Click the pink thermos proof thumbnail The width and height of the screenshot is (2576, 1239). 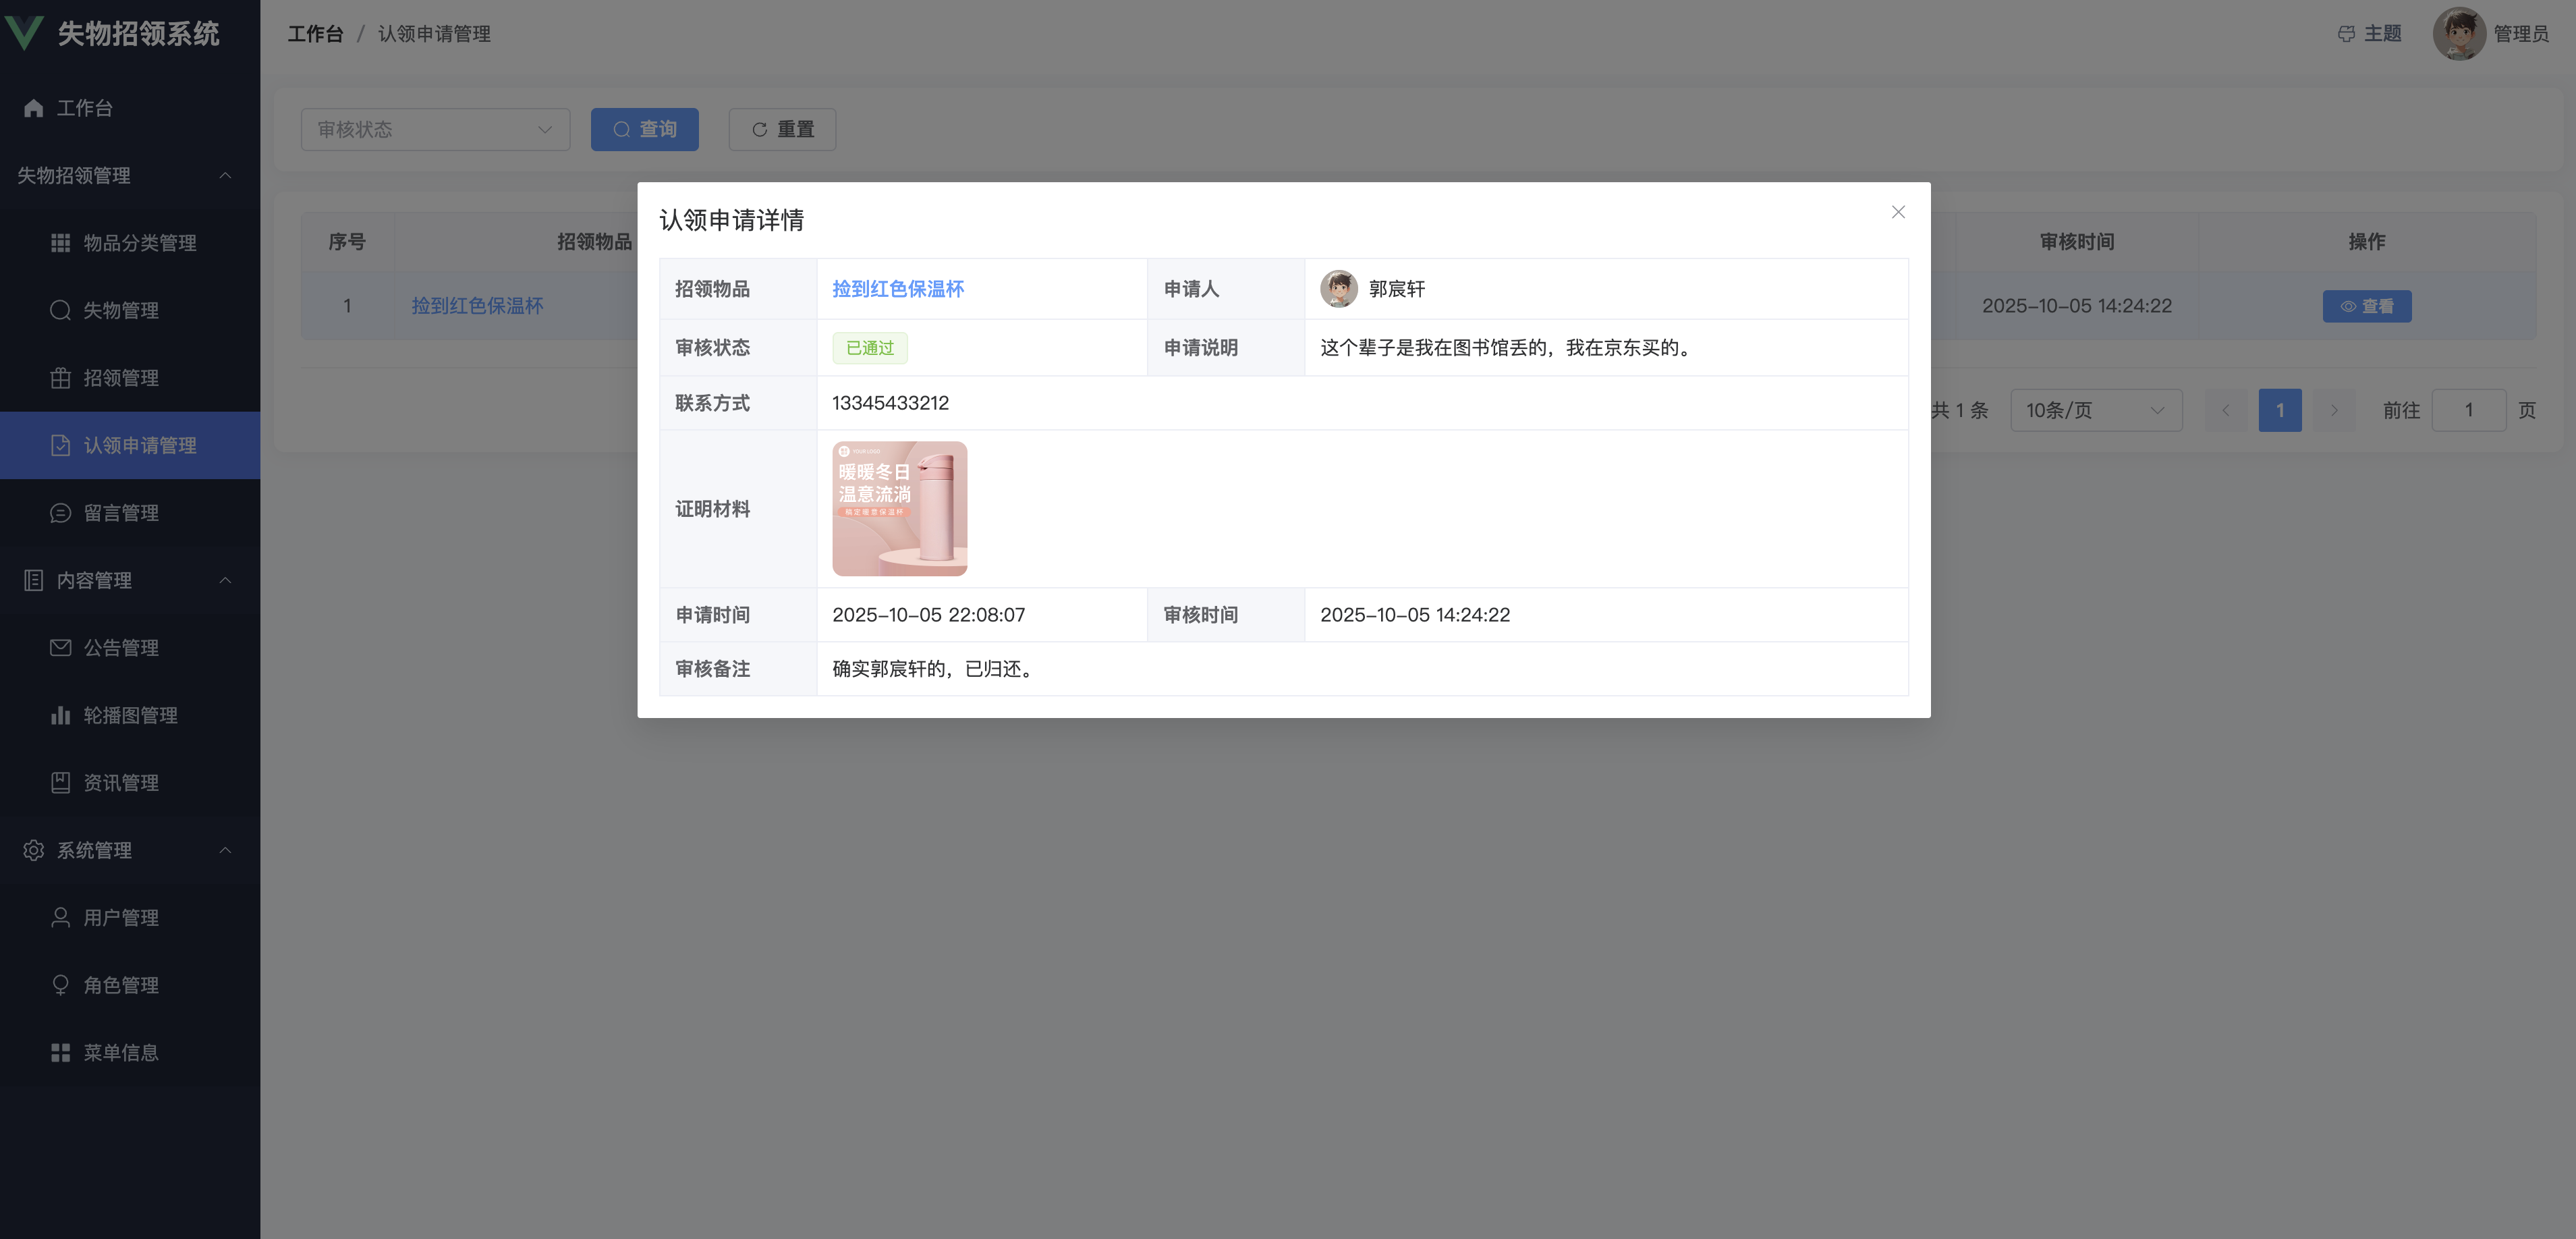pos(899,508)
